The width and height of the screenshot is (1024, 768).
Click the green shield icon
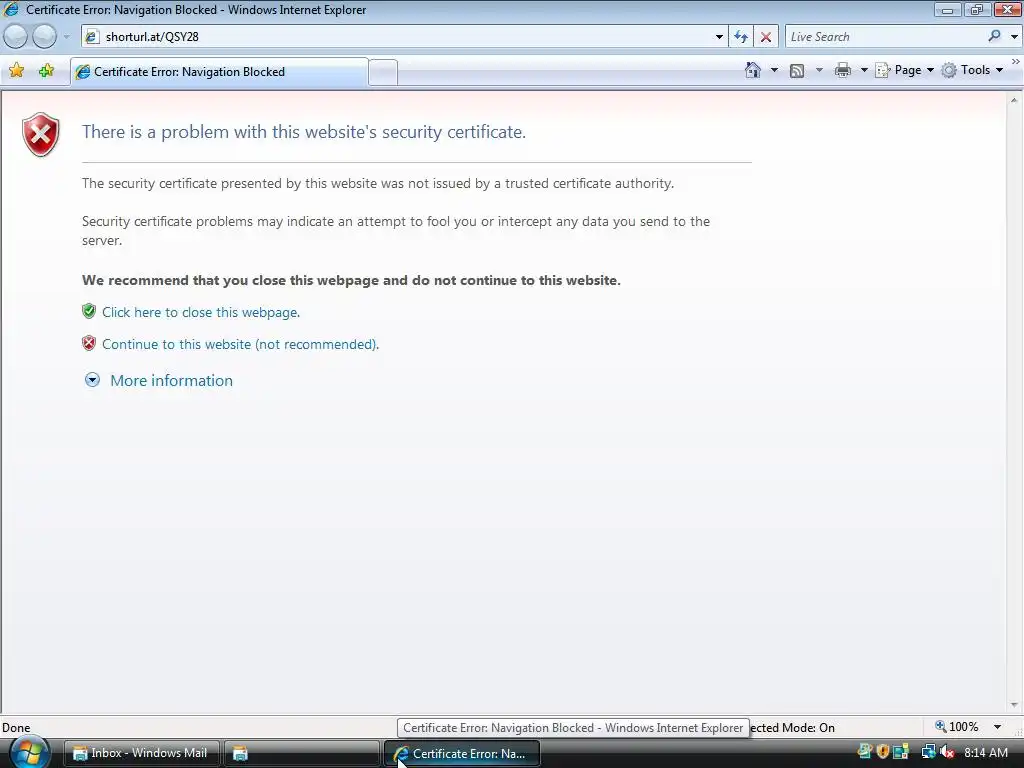pos(89,311)
